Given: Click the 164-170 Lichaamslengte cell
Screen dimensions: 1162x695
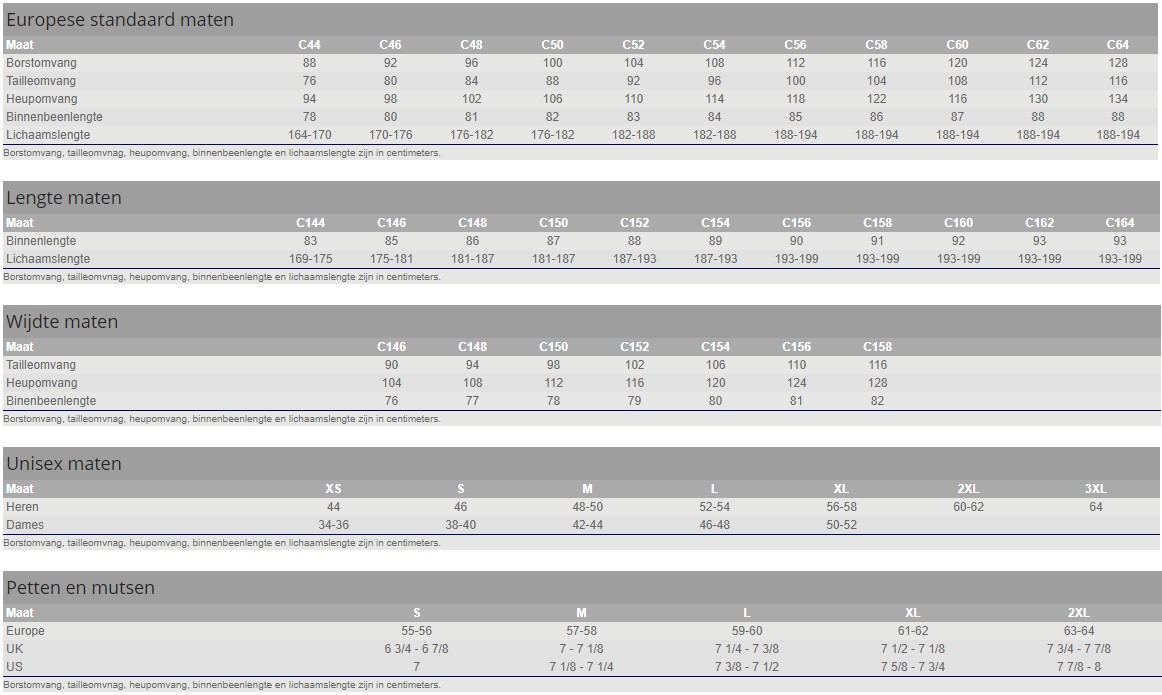Looking at the screenshot, I should [x=309, y=135].
